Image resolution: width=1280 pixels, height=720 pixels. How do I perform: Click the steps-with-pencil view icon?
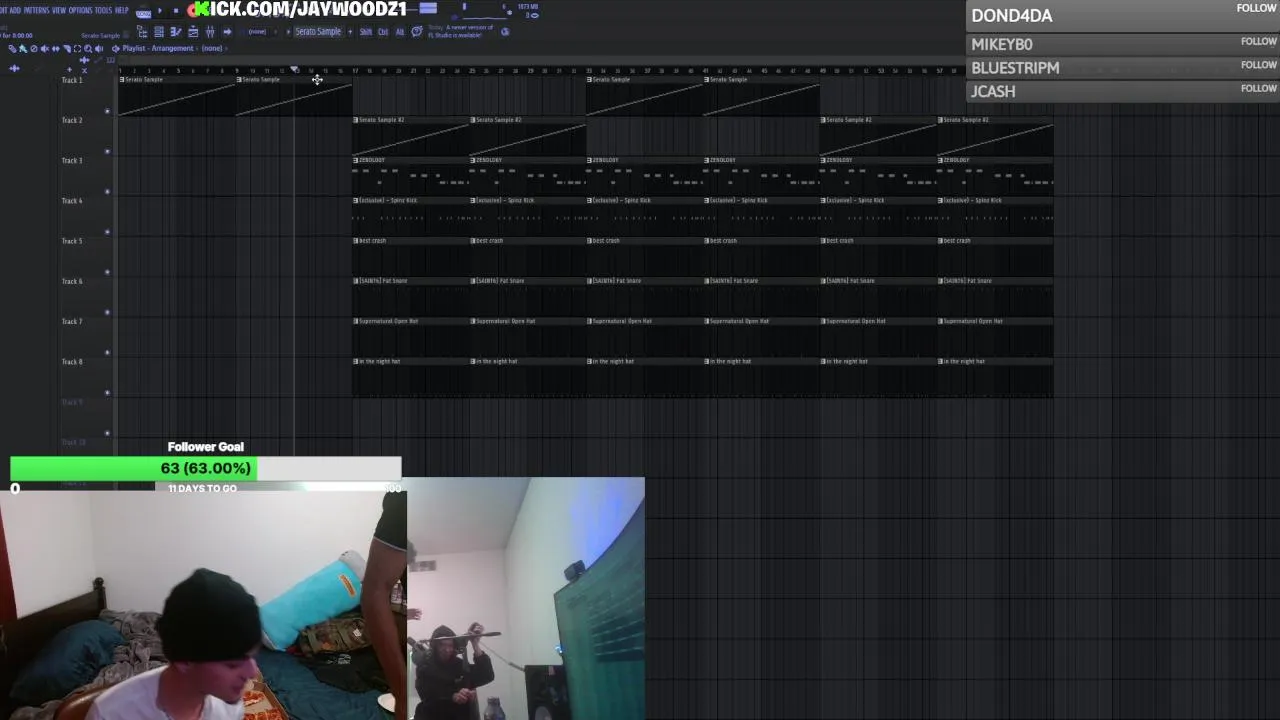pos(177,32)
